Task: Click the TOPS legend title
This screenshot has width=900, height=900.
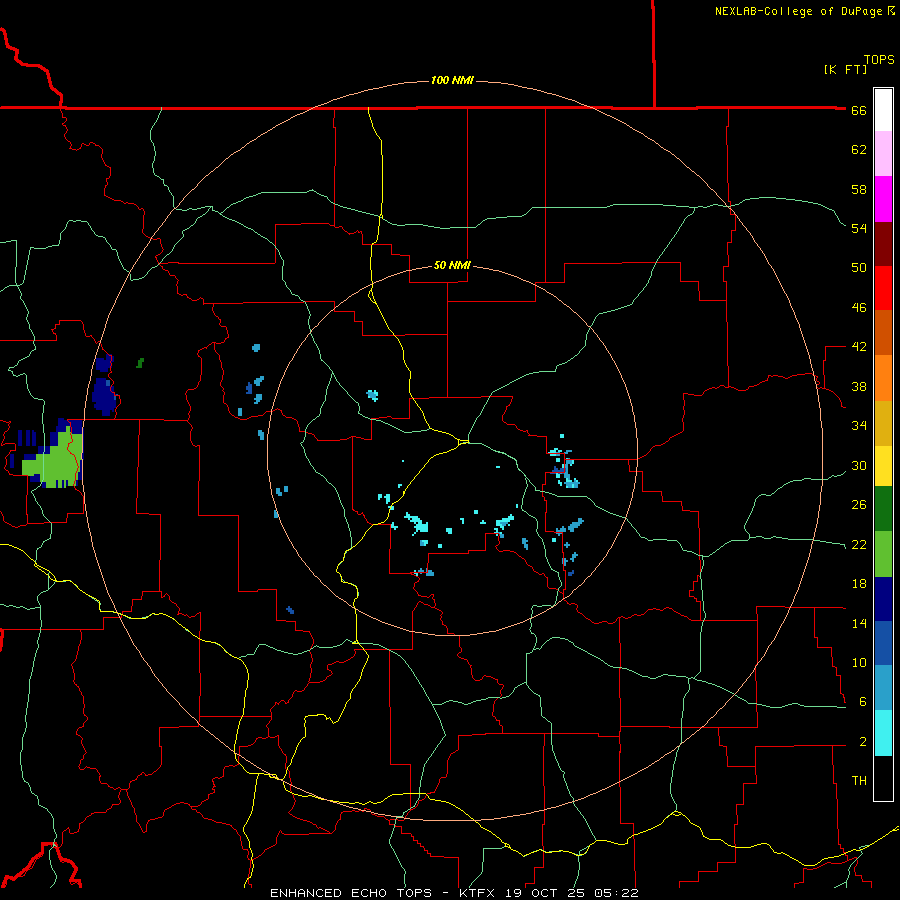Action: pyautogui.click(x=879, y=60)
